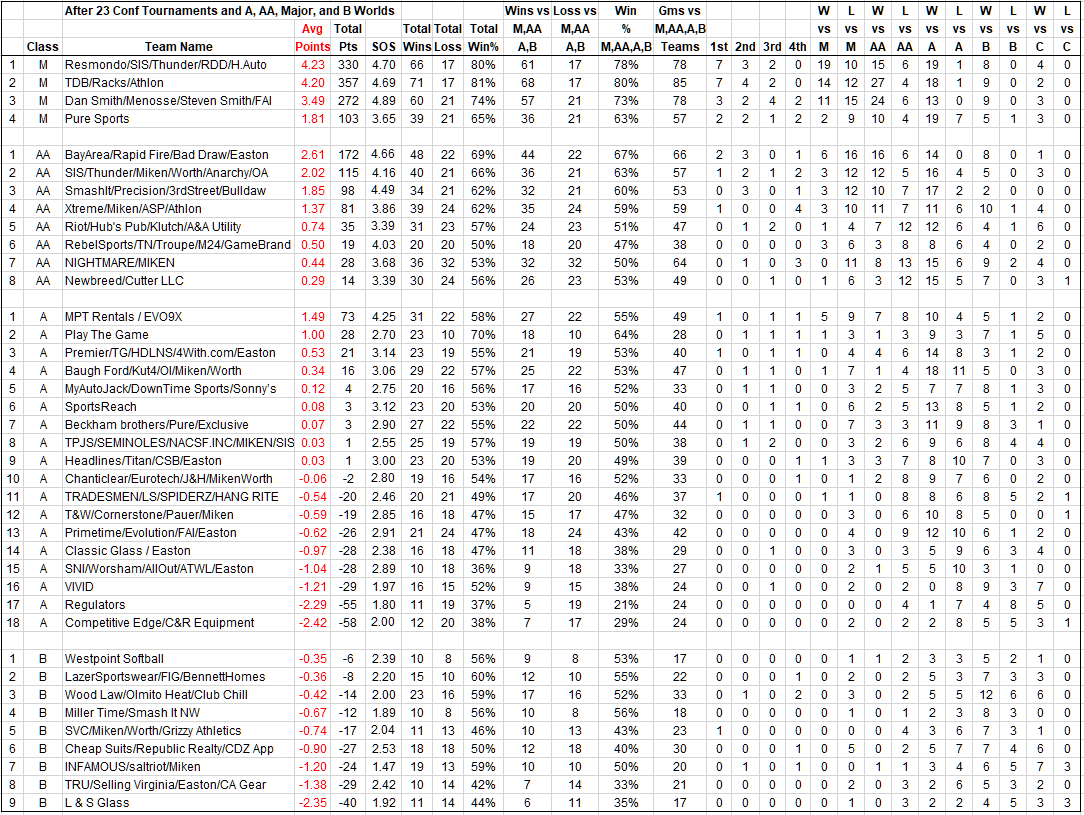This screenshot has height=815, width=1084.
Task: Click the 'Play The Game' cell
Action: click(x=178, y=335)
